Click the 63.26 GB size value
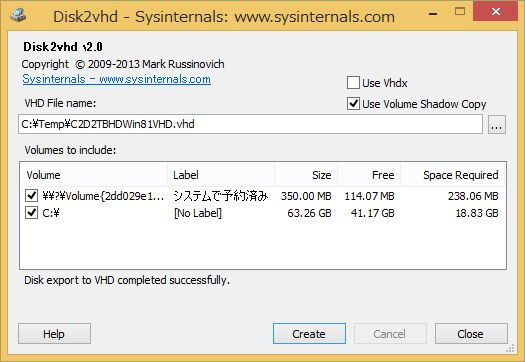 click(309, 213)
